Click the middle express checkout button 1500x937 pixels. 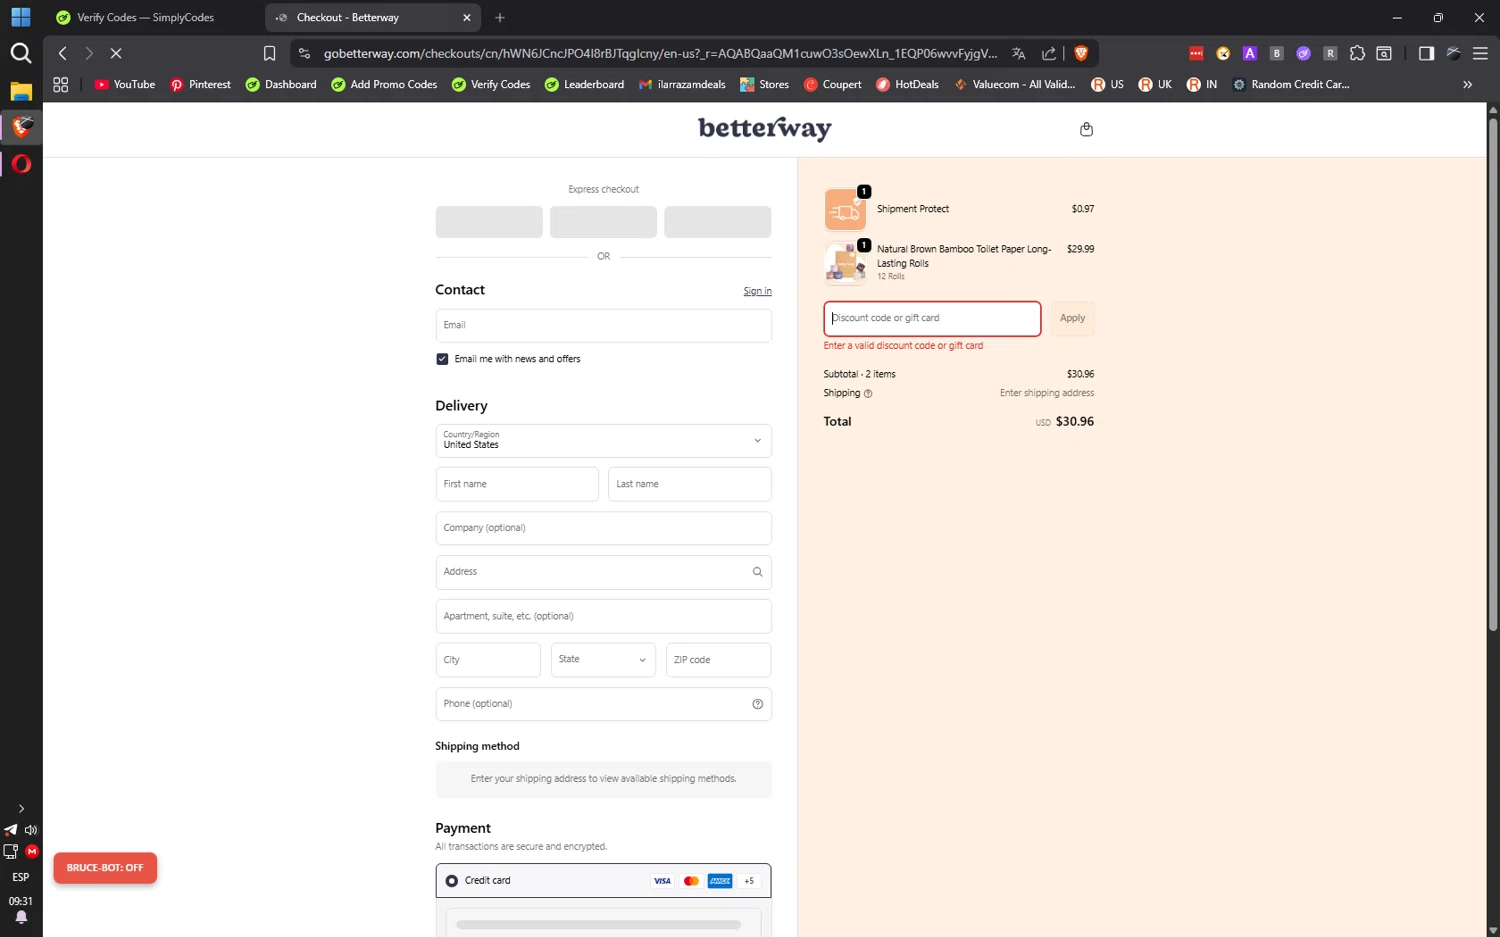[x=603, y=222]
